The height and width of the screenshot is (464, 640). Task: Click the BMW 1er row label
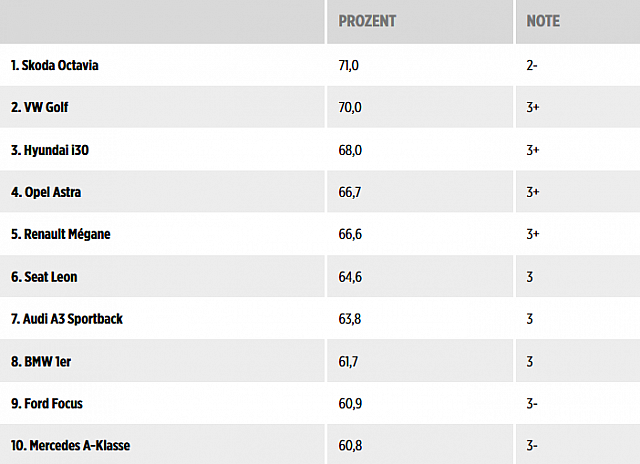(x=40, y=360)
